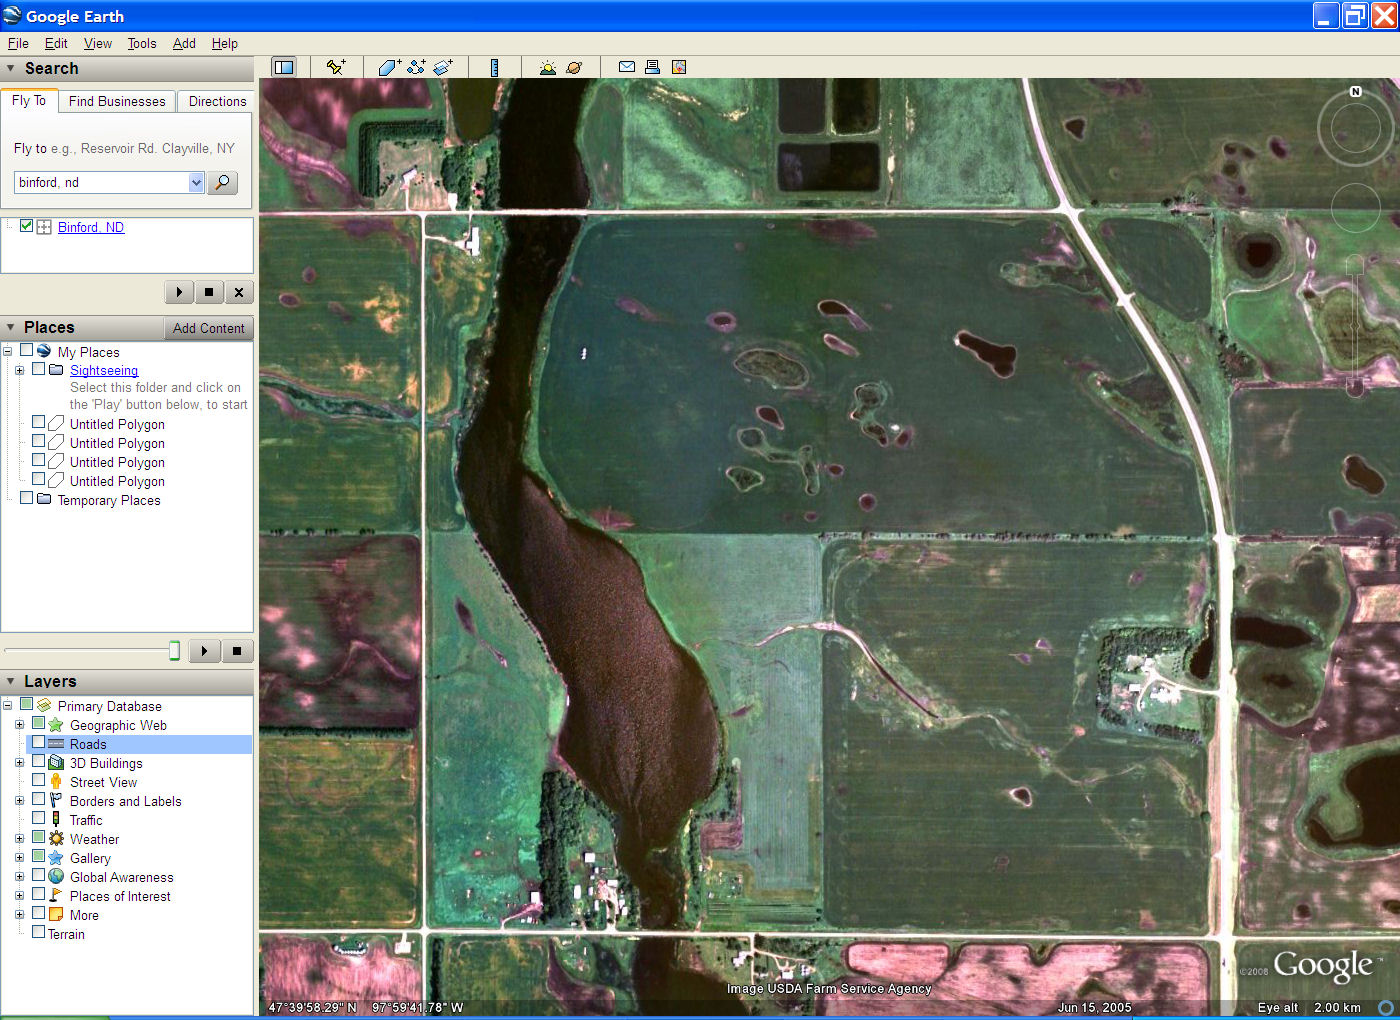The height and width of the screenshot is (1020, 1400).
Task: Uncheck the Binford, ND result checkbox
Action: pos(26,226)
